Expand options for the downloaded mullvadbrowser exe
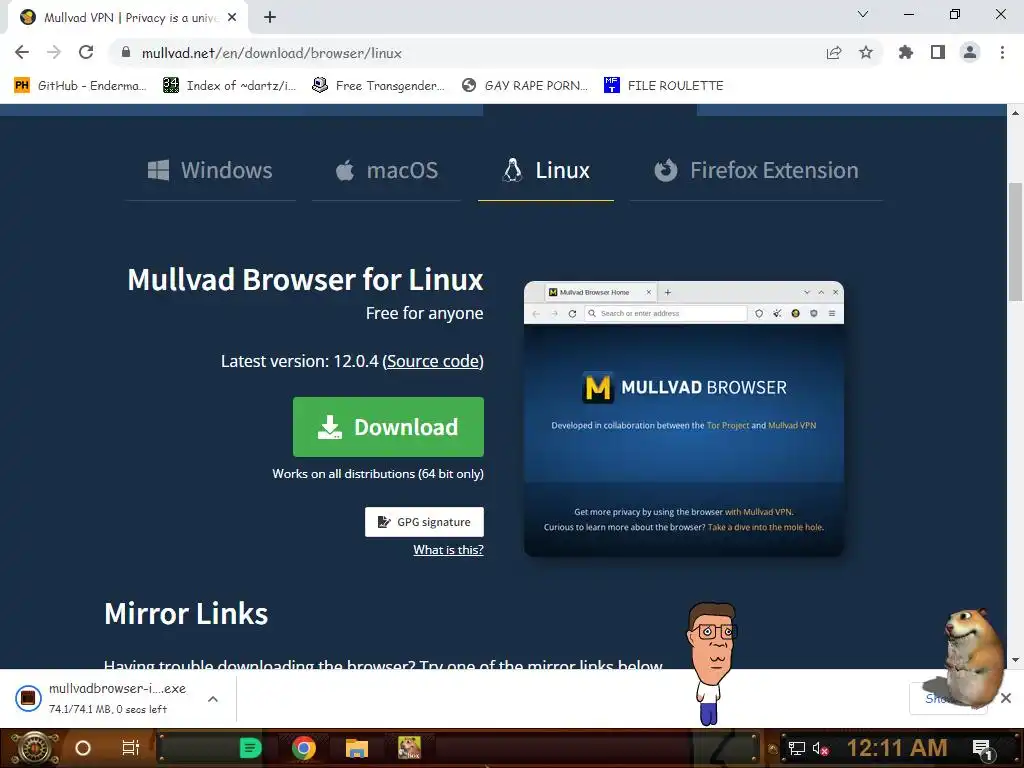1024x768 pixels. (x=213, y=699)
